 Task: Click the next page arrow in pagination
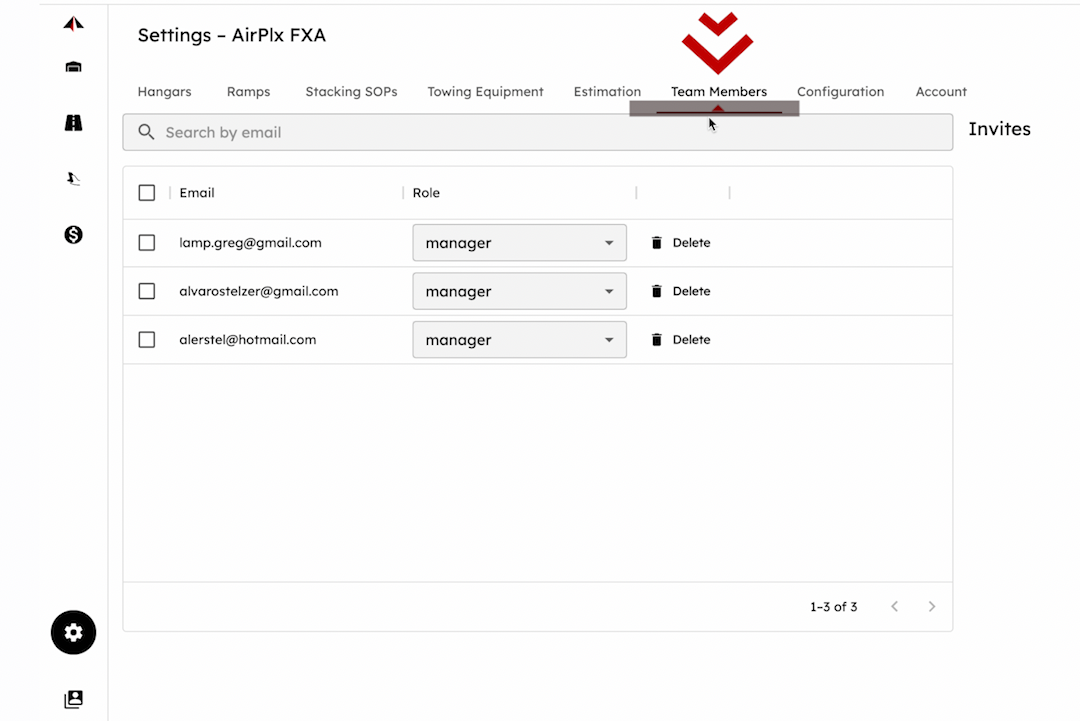[932, 607]
